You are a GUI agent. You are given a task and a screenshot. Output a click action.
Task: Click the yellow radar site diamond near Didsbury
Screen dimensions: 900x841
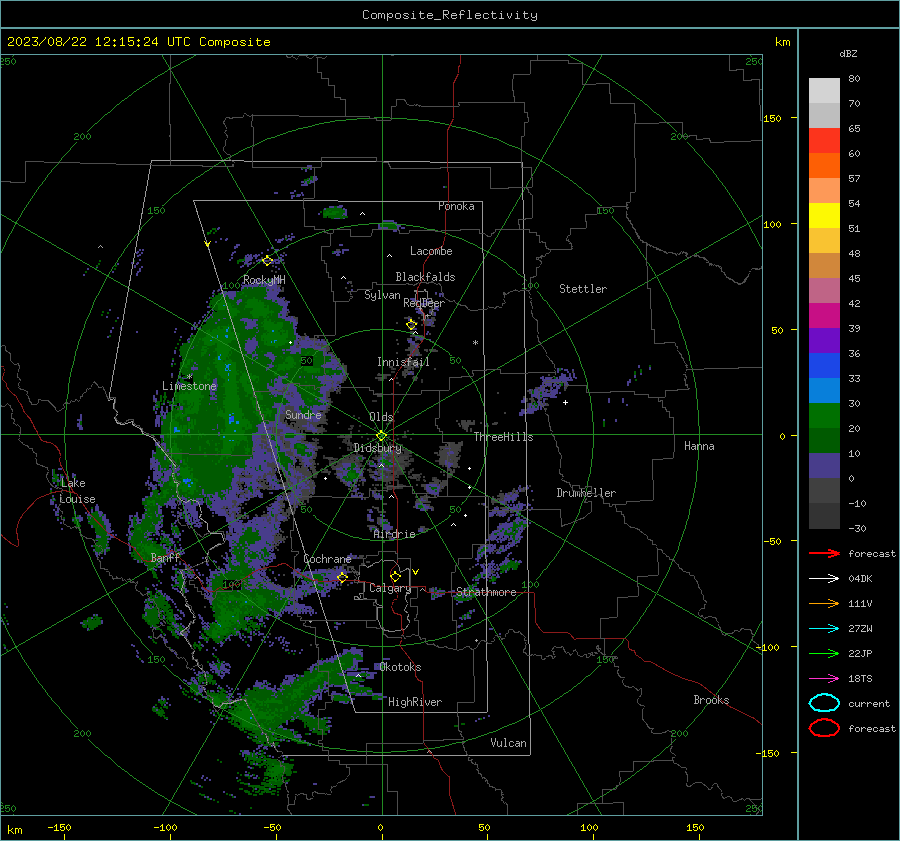point(381,436)
